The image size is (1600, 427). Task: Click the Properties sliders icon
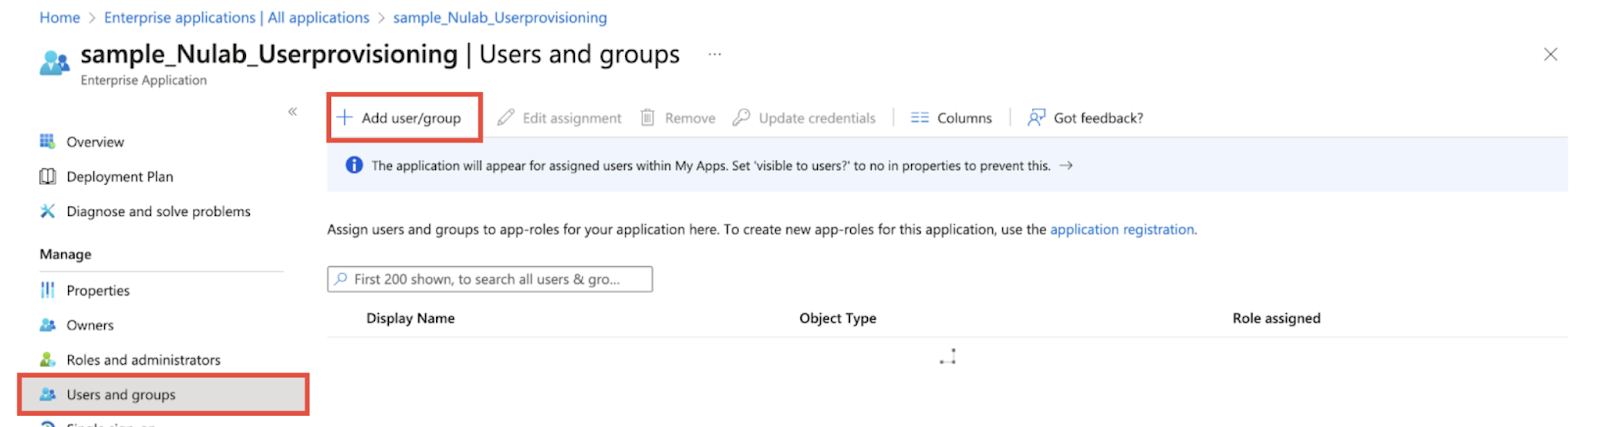tap(47, 290)
